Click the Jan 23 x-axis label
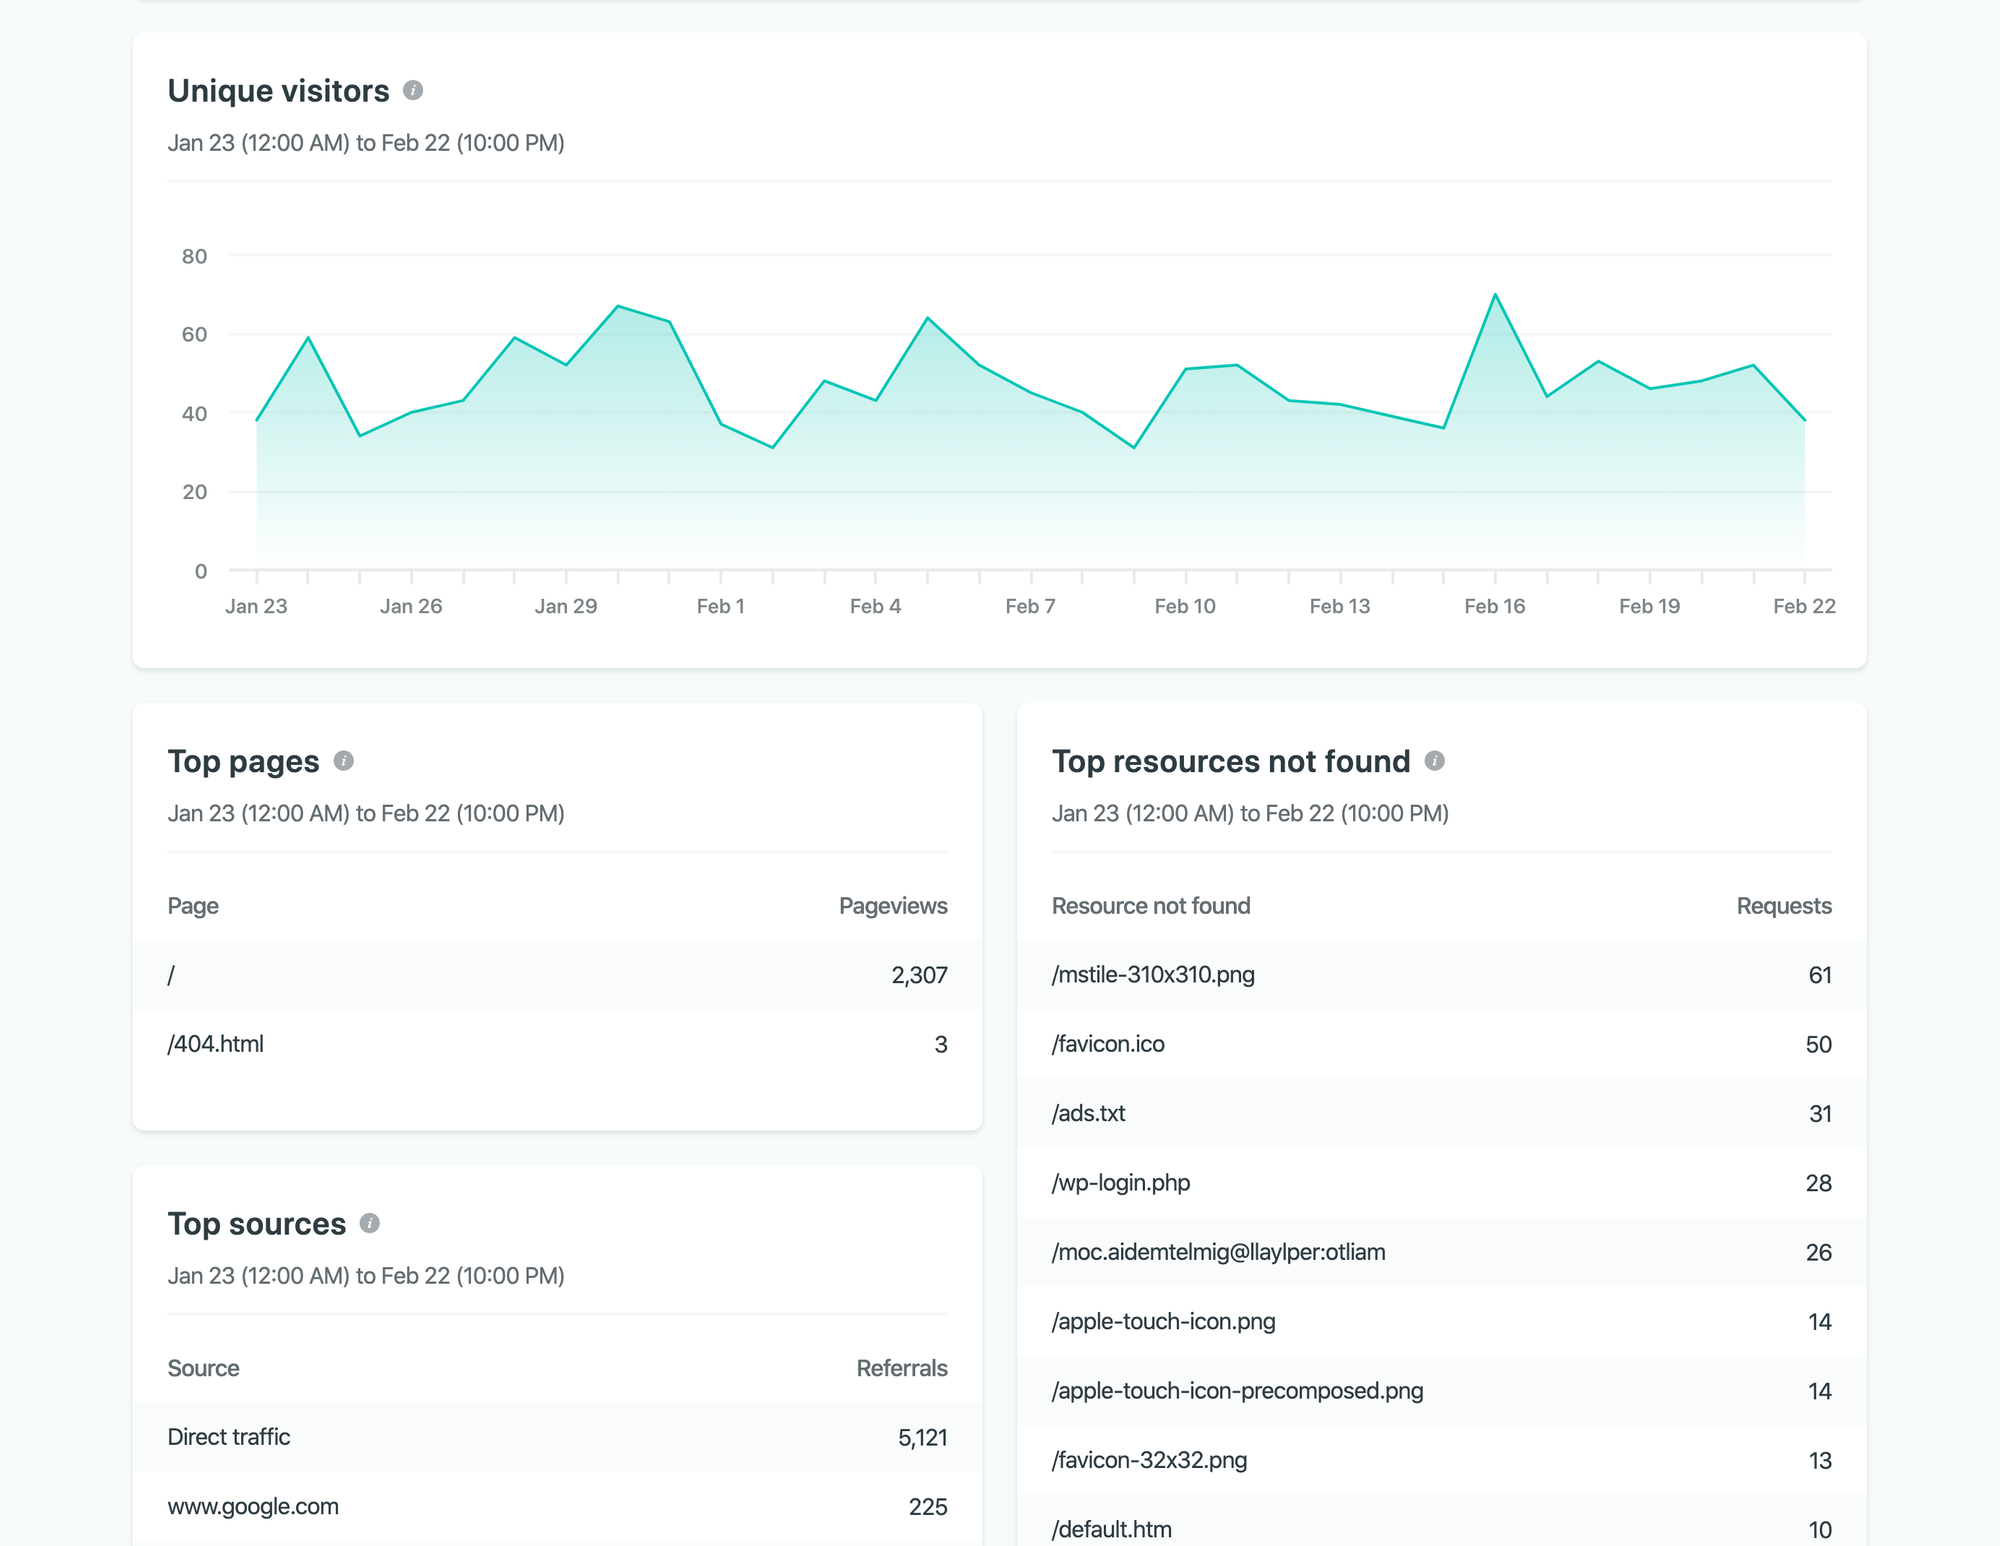This screenshot has width=2000, height=1546. click(256, 606)
